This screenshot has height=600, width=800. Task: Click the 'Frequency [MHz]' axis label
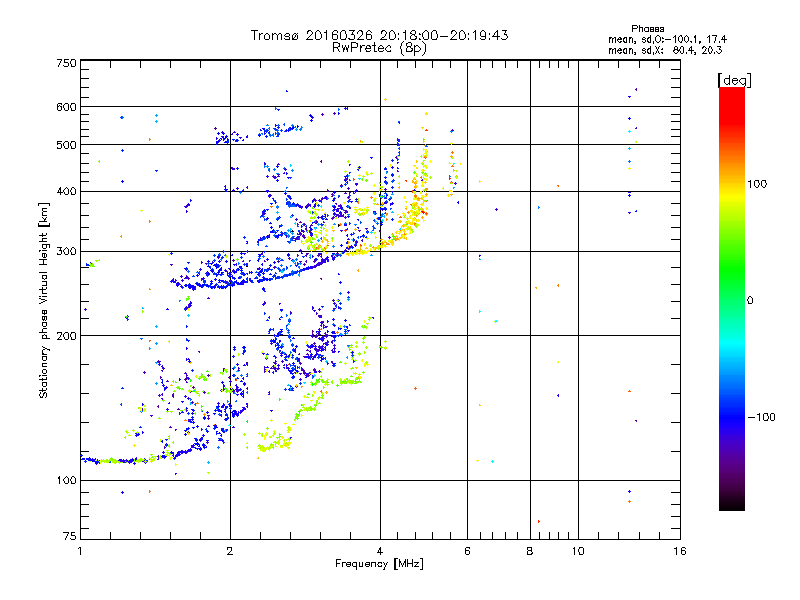379,564
